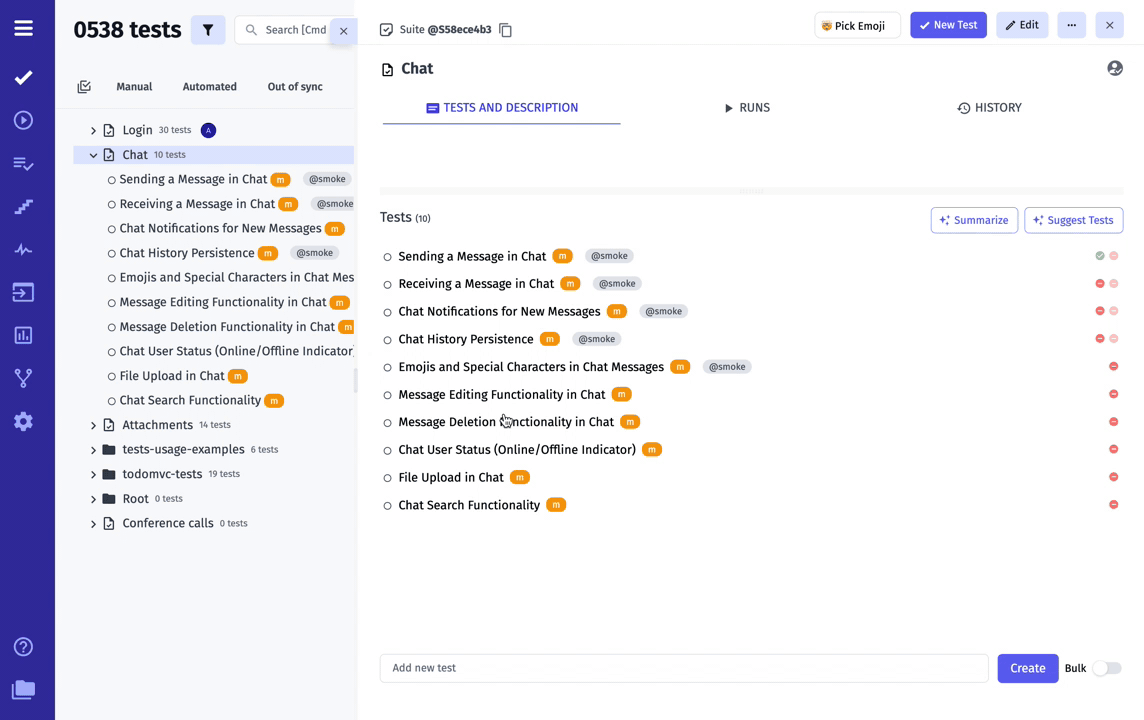Screen dimensions: 1144x720
Task: Open the Tests checkmark sidebar icon
Action: [x=23, y=77]
